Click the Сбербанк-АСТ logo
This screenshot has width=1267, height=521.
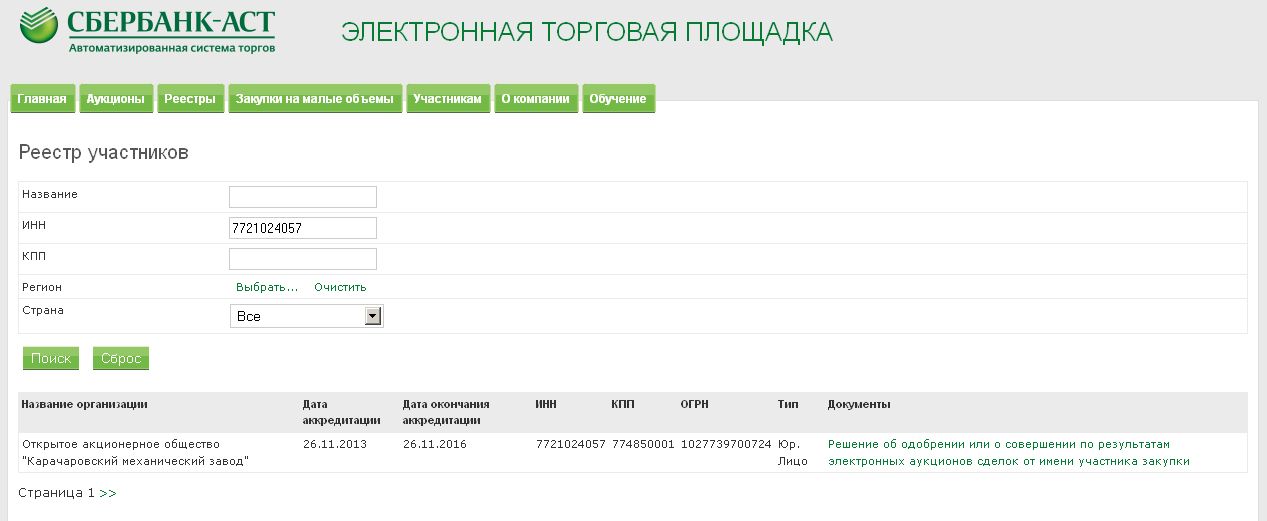coord(148,31)
